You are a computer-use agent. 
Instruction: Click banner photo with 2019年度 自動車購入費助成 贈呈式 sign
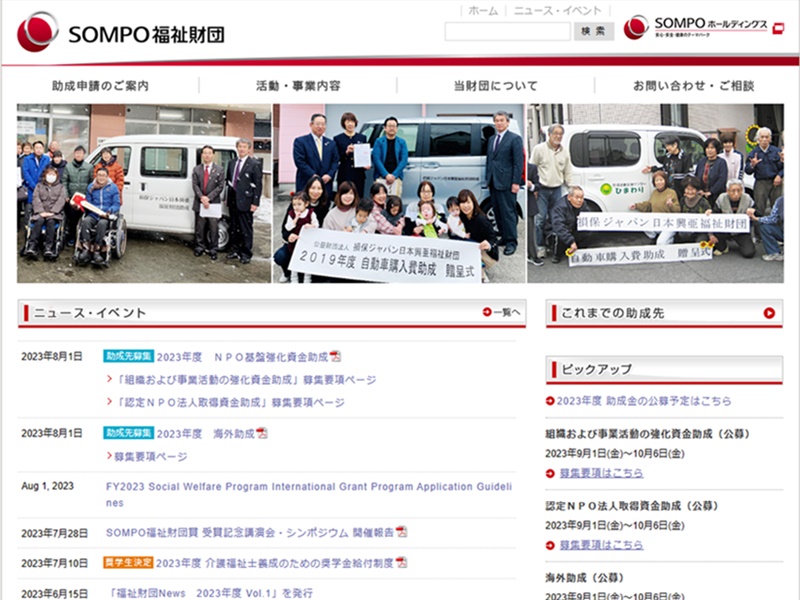click(399, 193)
